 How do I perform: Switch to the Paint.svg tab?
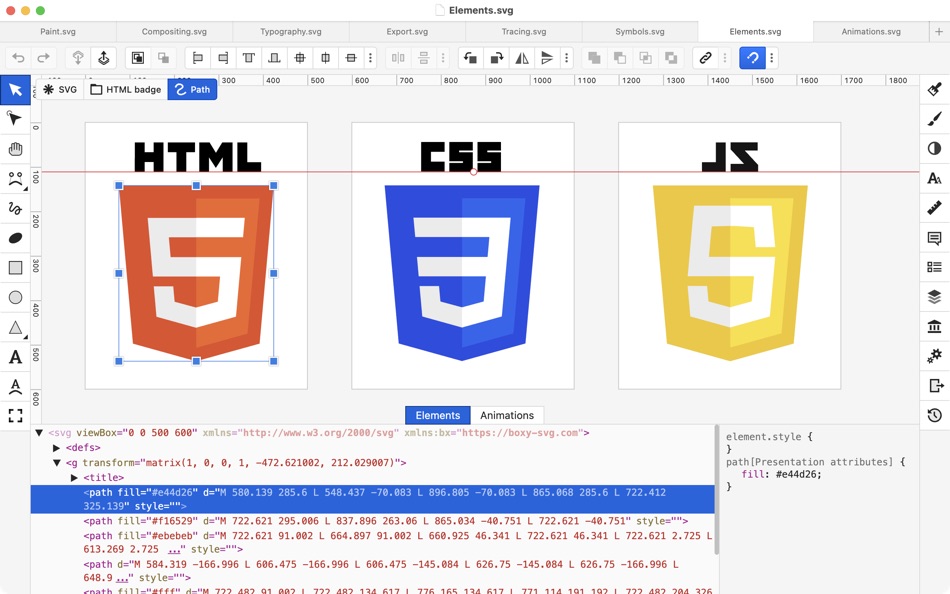[x=58, y=32]
